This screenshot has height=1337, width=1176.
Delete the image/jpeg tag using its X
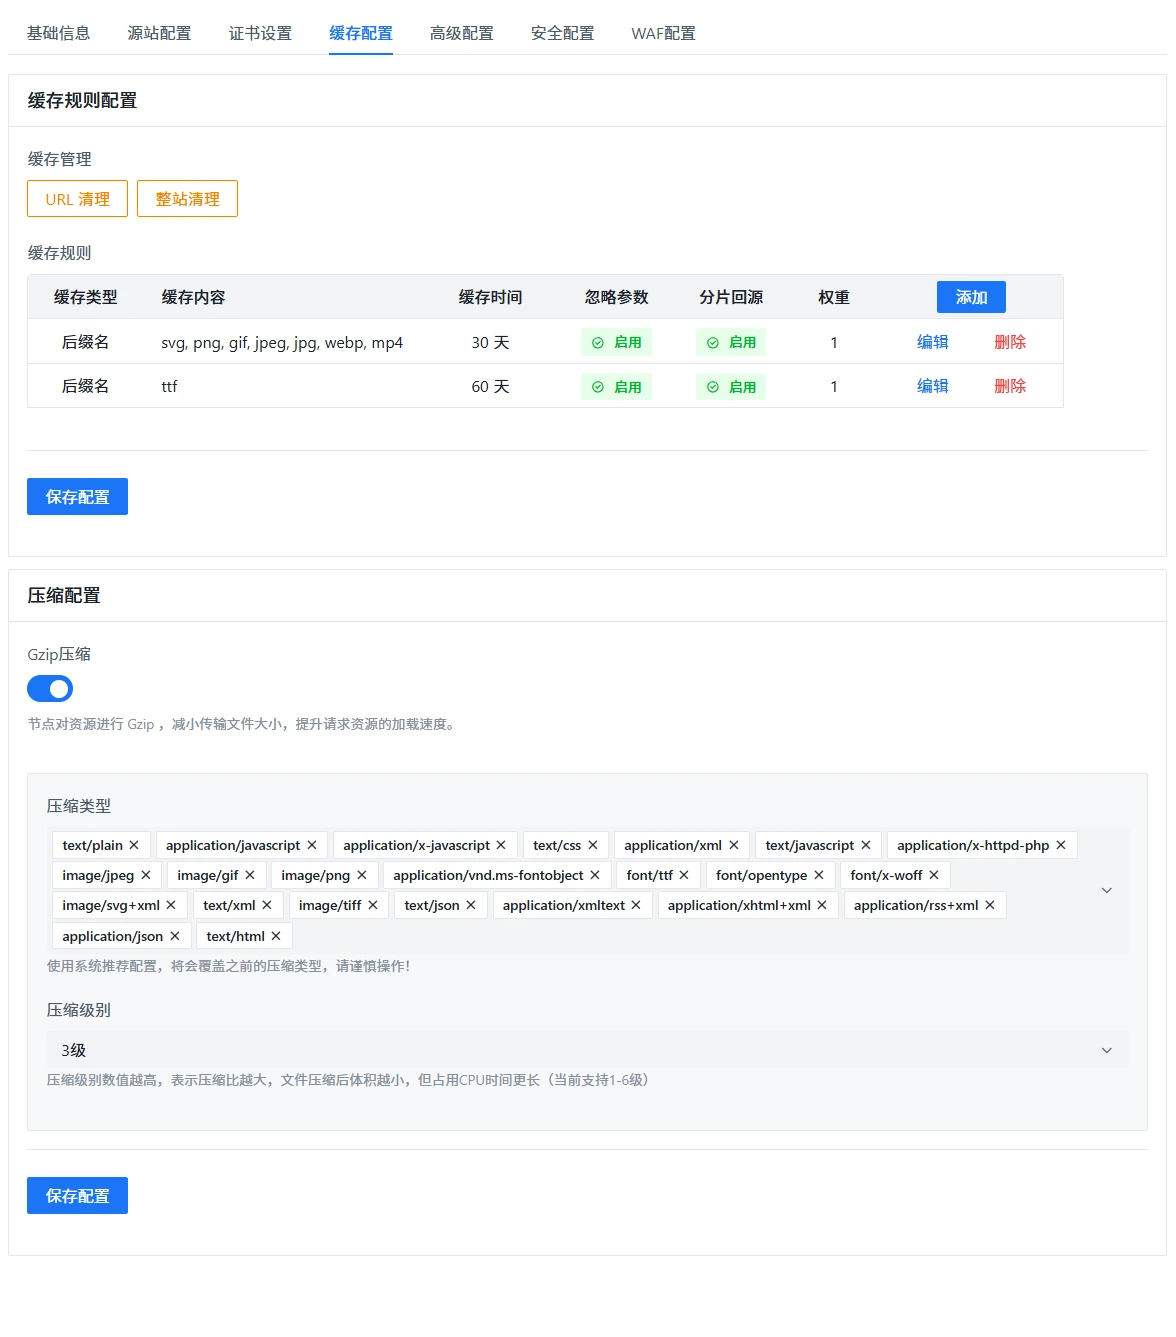point(146,875)
